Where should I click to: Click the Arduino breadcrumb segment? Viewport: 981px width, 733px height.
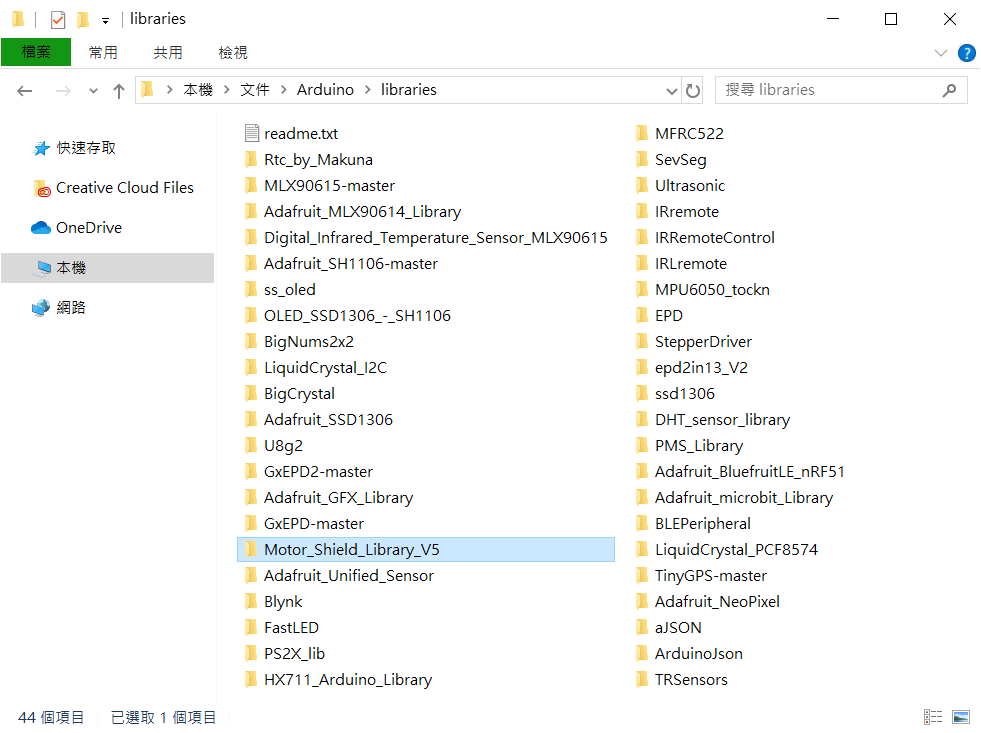click(x=325, y=90)
